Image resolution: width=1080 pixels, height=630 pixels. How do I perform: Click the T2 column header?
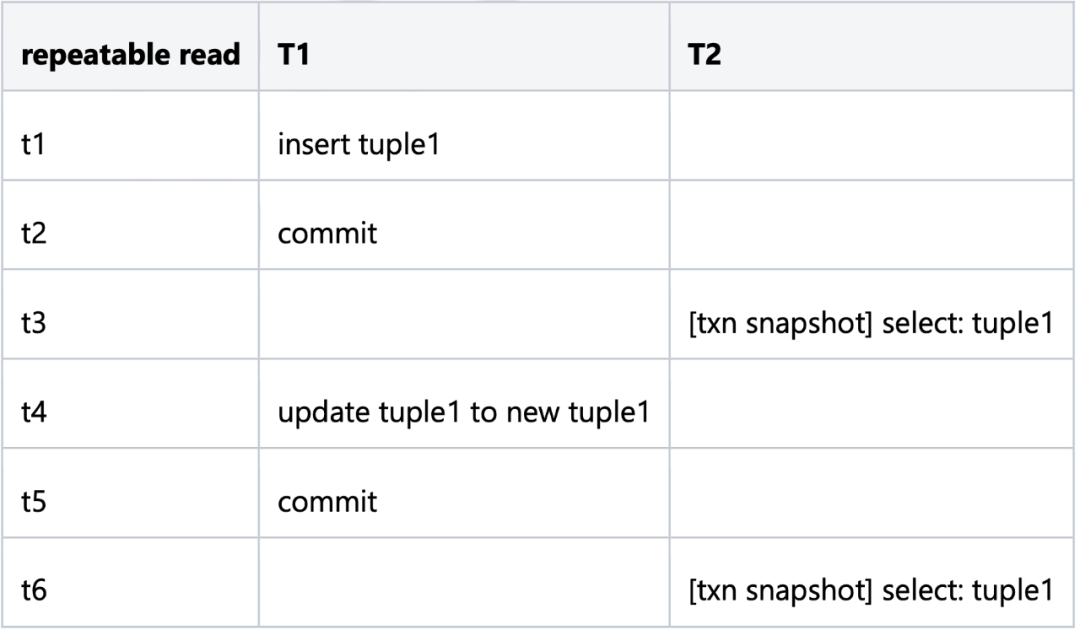click(x=706, y=57)
